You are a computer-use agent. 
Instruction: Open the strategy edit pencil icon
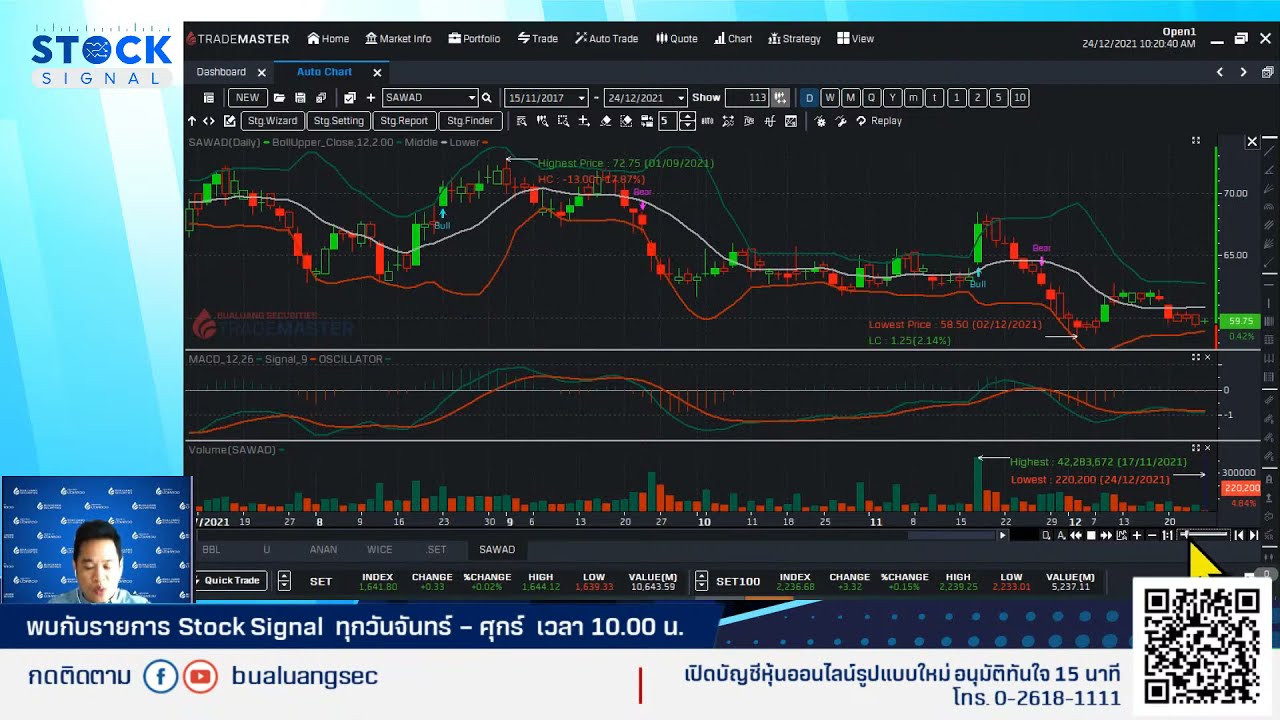click(229, 121)
